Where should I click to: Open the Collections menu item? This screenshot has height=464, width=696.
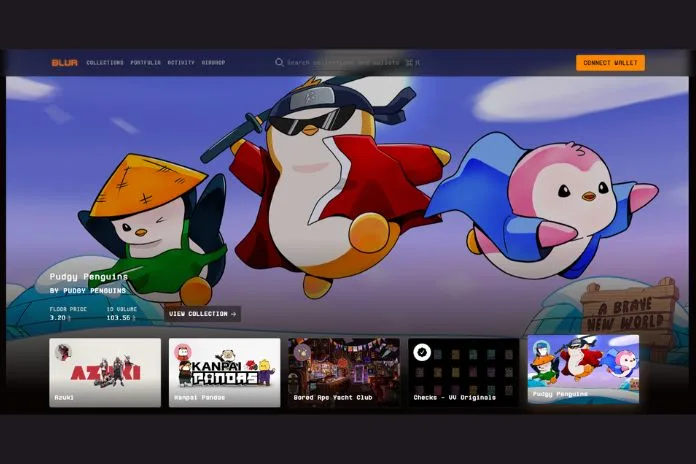coord(105,63)
